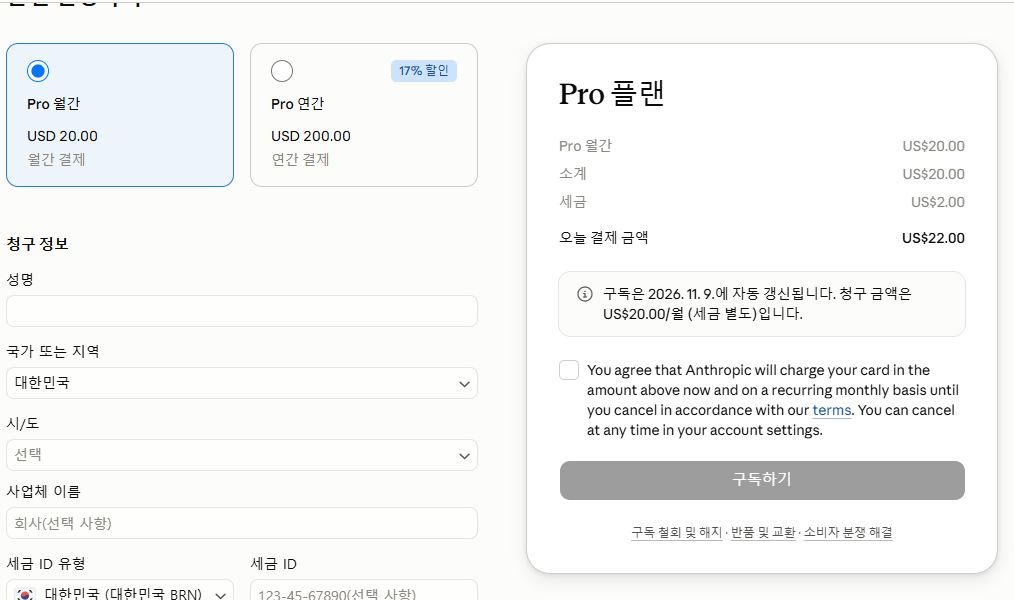The image size is (1014, 600).
Task: Click the 사업체 이름 company input field
Action: (x=242, y=523)
